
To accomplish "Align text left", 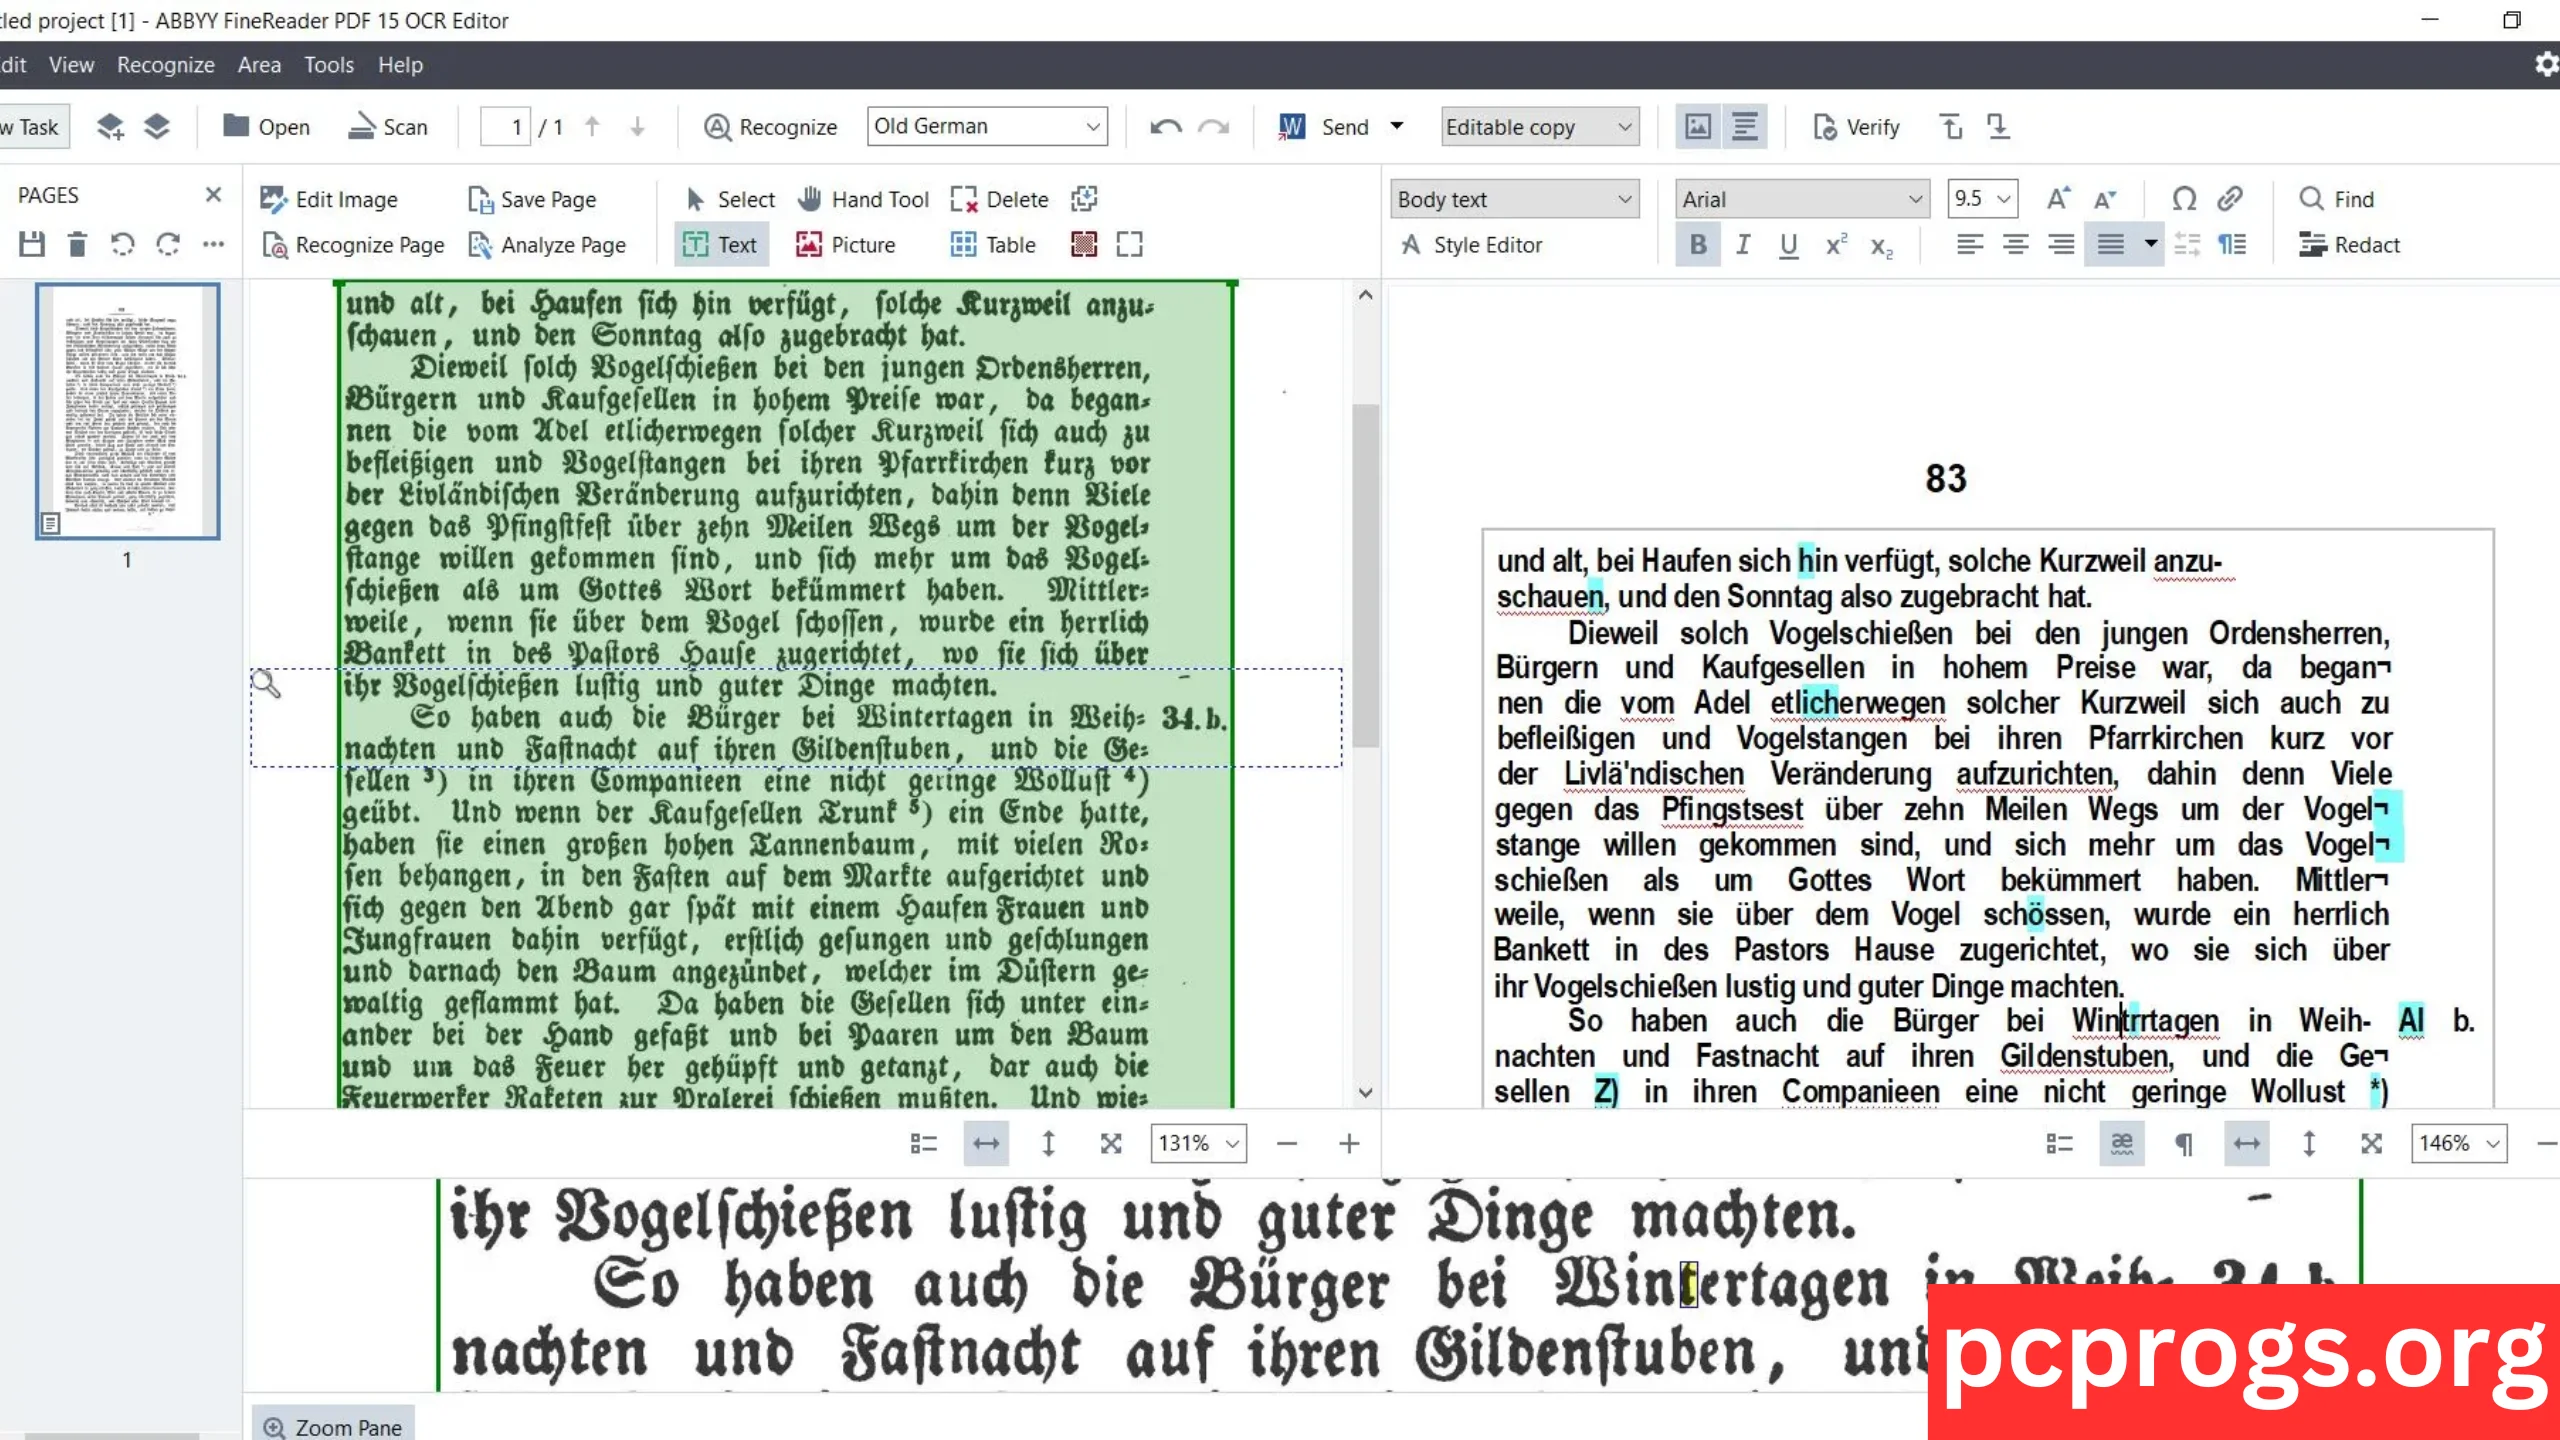I will 1969,245.
